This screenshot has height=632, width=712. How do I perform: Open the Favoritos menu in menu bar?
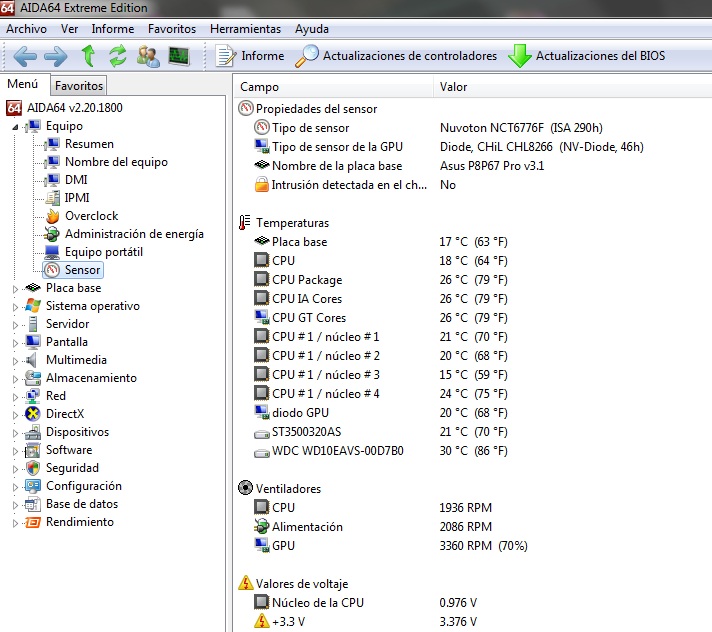point(172,29)
